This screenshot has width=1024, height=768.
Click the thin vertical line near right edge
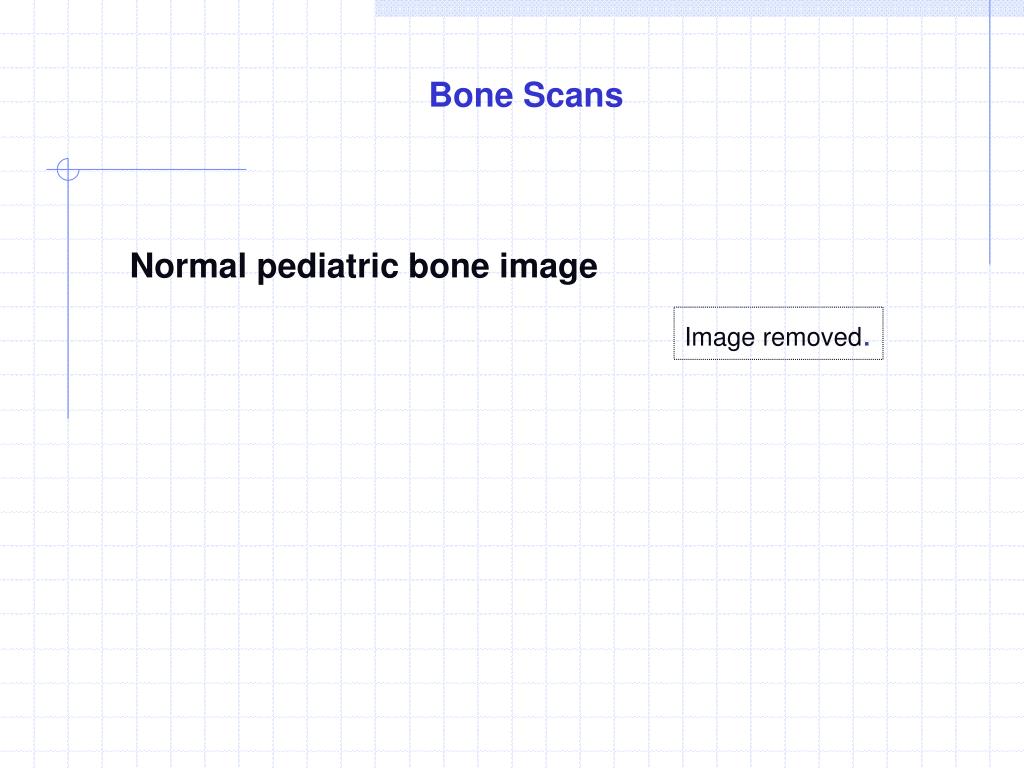point(989,132)
